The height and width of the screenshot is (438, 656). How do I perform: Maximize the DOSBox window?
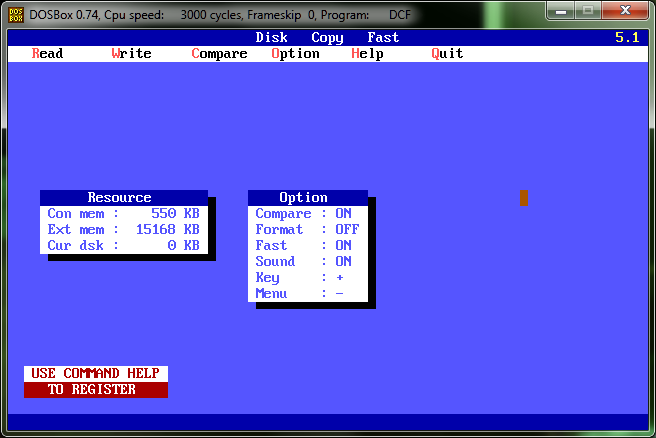point(588,11)
